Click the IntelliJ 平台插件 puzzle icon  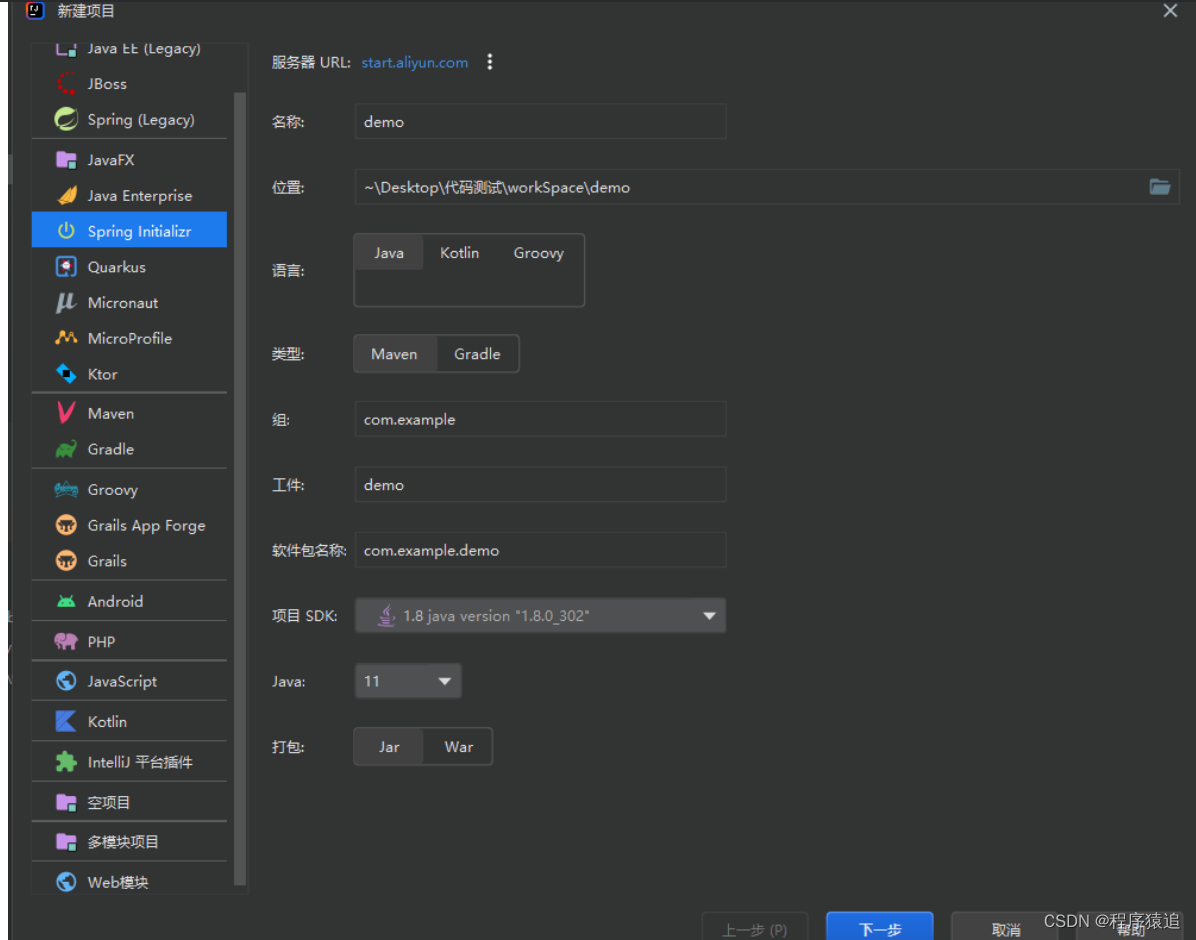66,762
